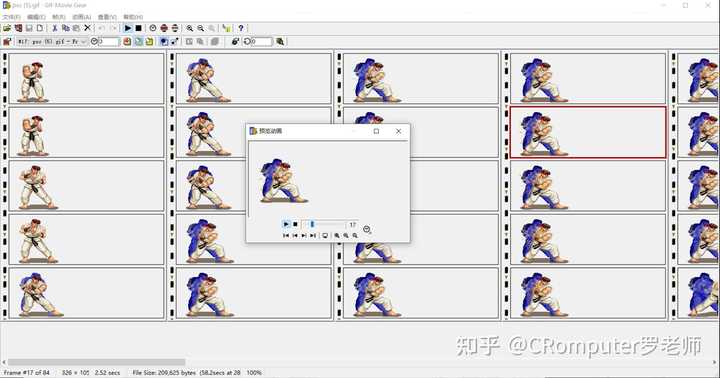This screenshot has height=378, width=720.
Task: Click 'Frame #17 of 84' in the status bar
Action: pyautogui.click(x=27, y=372)
